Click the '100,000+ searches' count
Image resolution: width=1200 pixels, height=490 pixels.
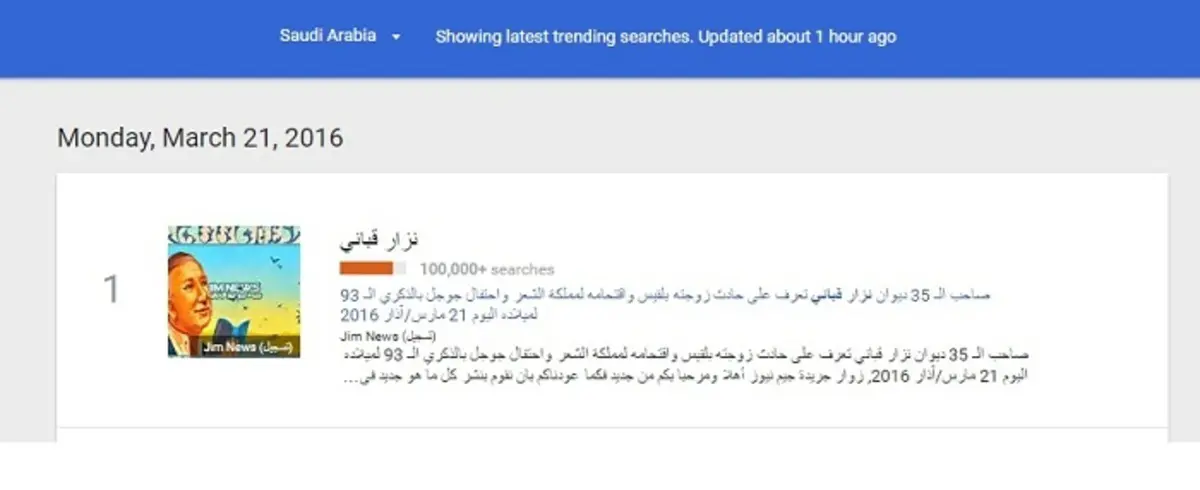(487, 269)
